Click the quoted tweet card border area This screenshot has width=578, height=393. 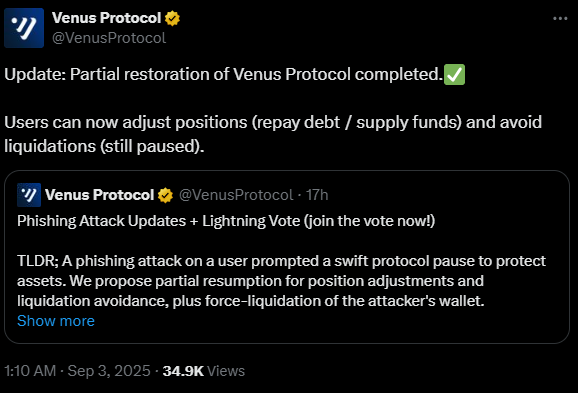pos(287,257)
